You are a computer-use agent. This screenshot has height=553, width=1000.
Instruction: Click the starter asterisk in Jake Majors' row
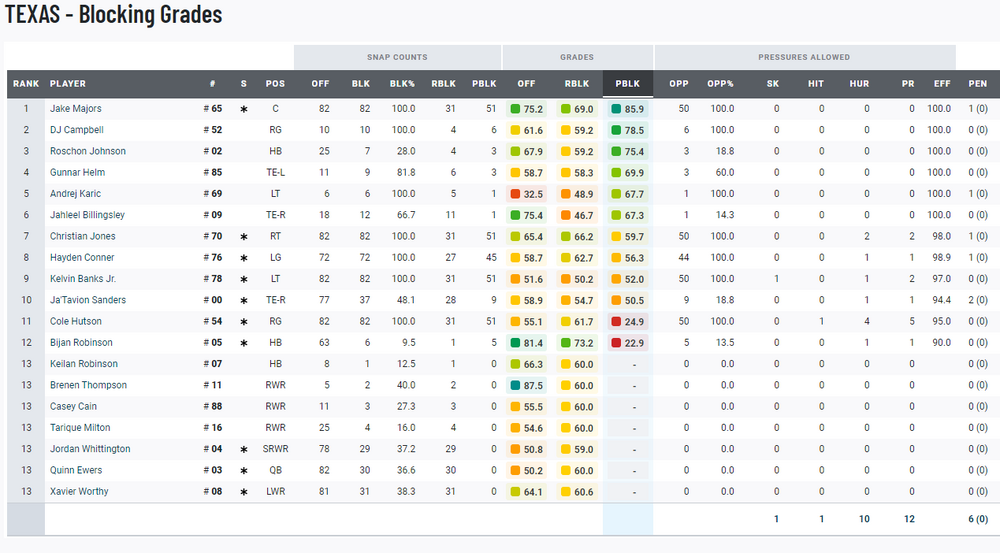tap(243, 109)
